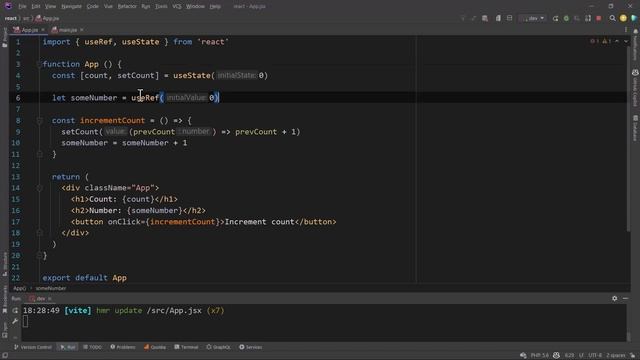
Task: Collapse incrementCount fold marker on line 8
Action: [39, 120]
